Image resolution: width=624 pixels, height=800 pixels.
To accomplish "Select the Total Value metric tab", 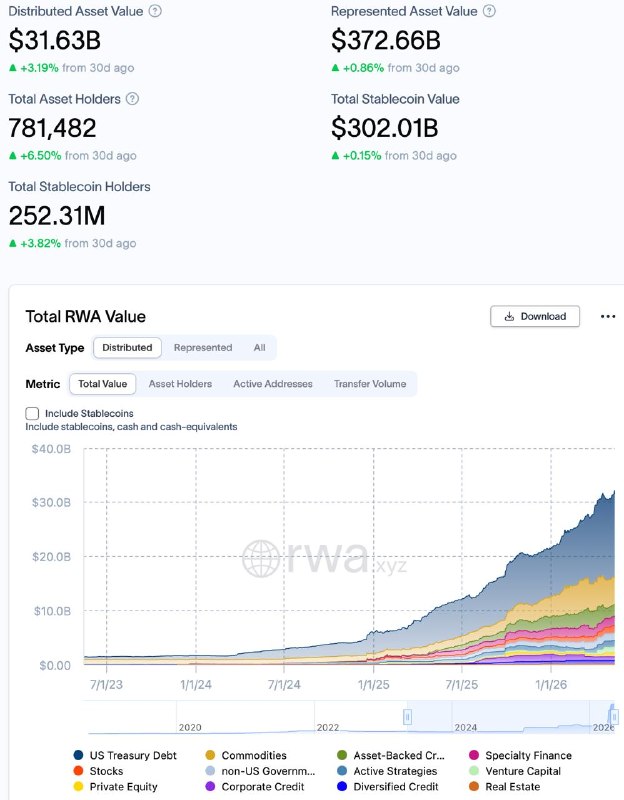I will [103, 384].
